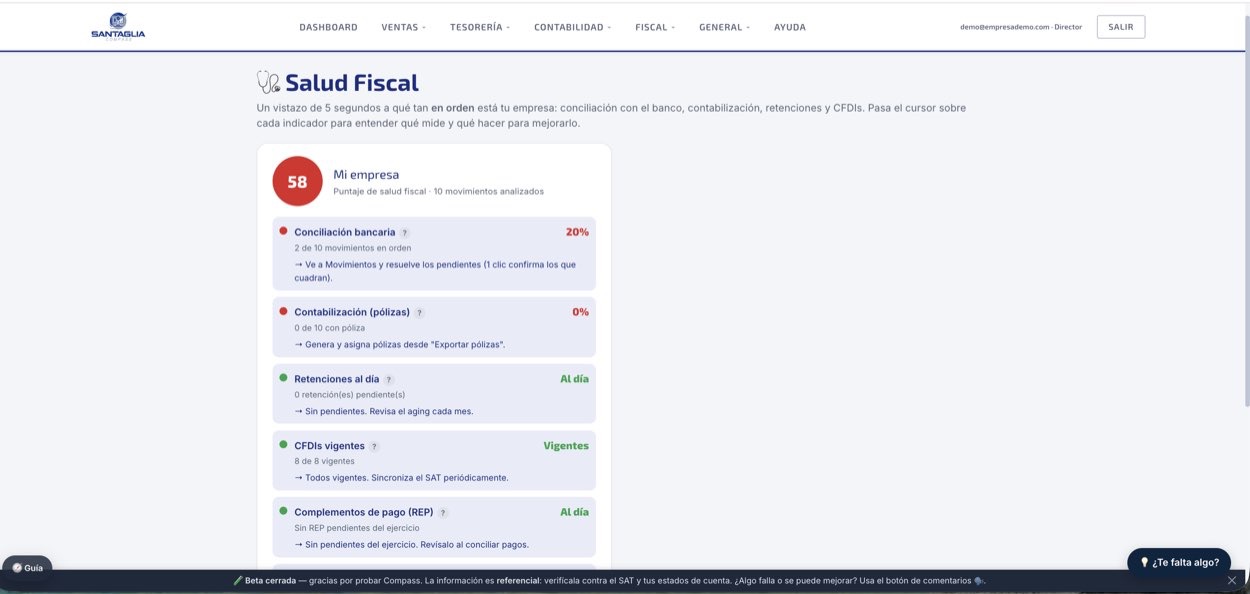Click help icon next to Conciliación bancaria
Screen dimensions: 1250x594
click(x=405, y=232)
